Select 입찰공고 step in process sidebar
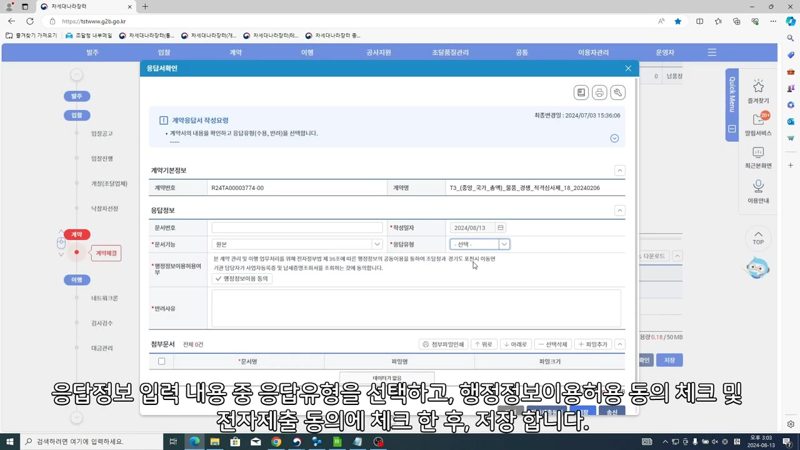 pos(102,134)
